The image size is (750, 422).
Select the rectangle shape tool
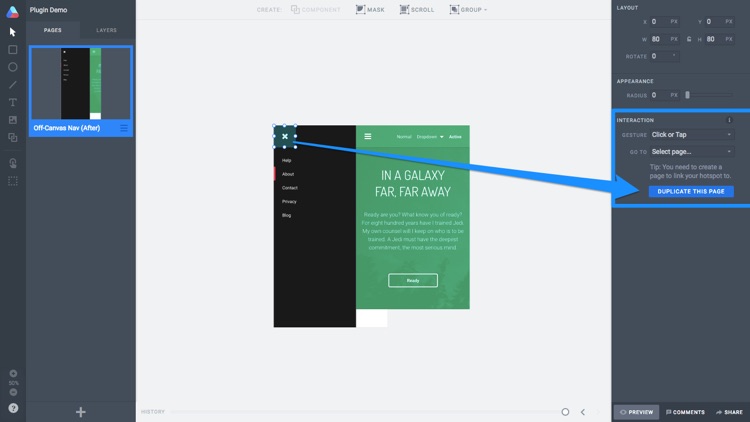12,50
